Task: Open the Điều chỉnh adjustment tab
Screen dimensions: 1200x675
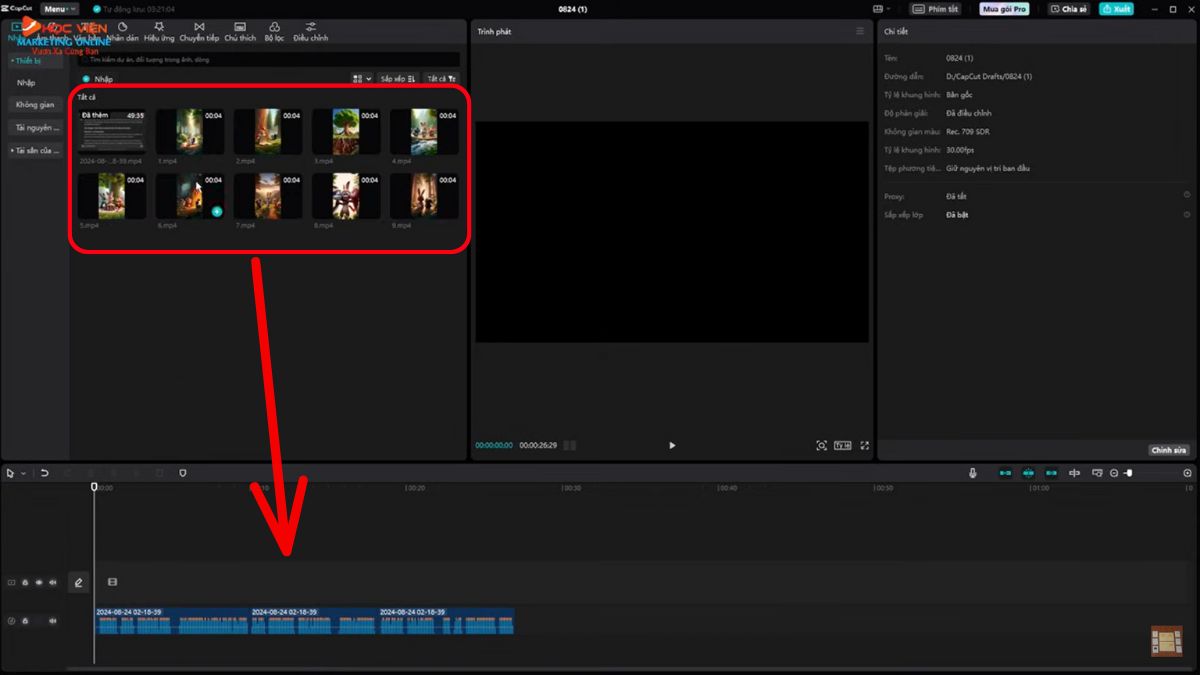Action: click(310, 31)
